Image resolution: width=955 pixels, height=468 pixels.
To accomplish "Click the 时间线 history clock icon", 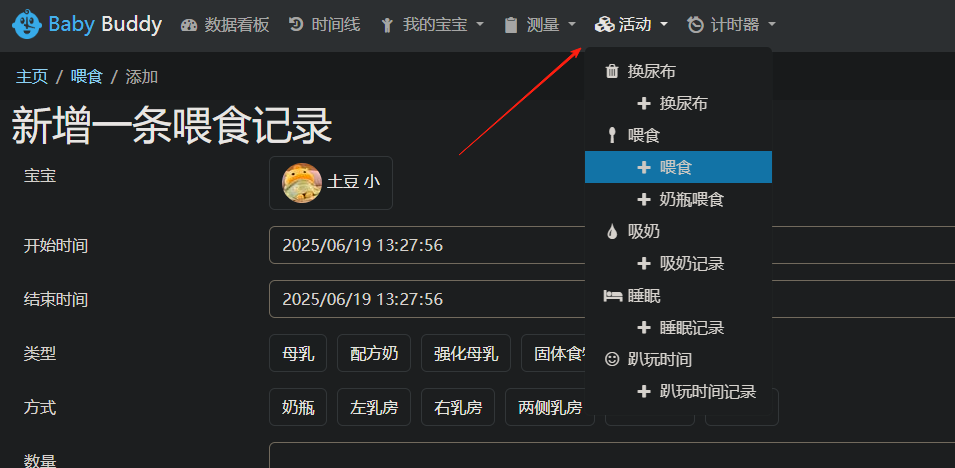I will tap(296, 24).
